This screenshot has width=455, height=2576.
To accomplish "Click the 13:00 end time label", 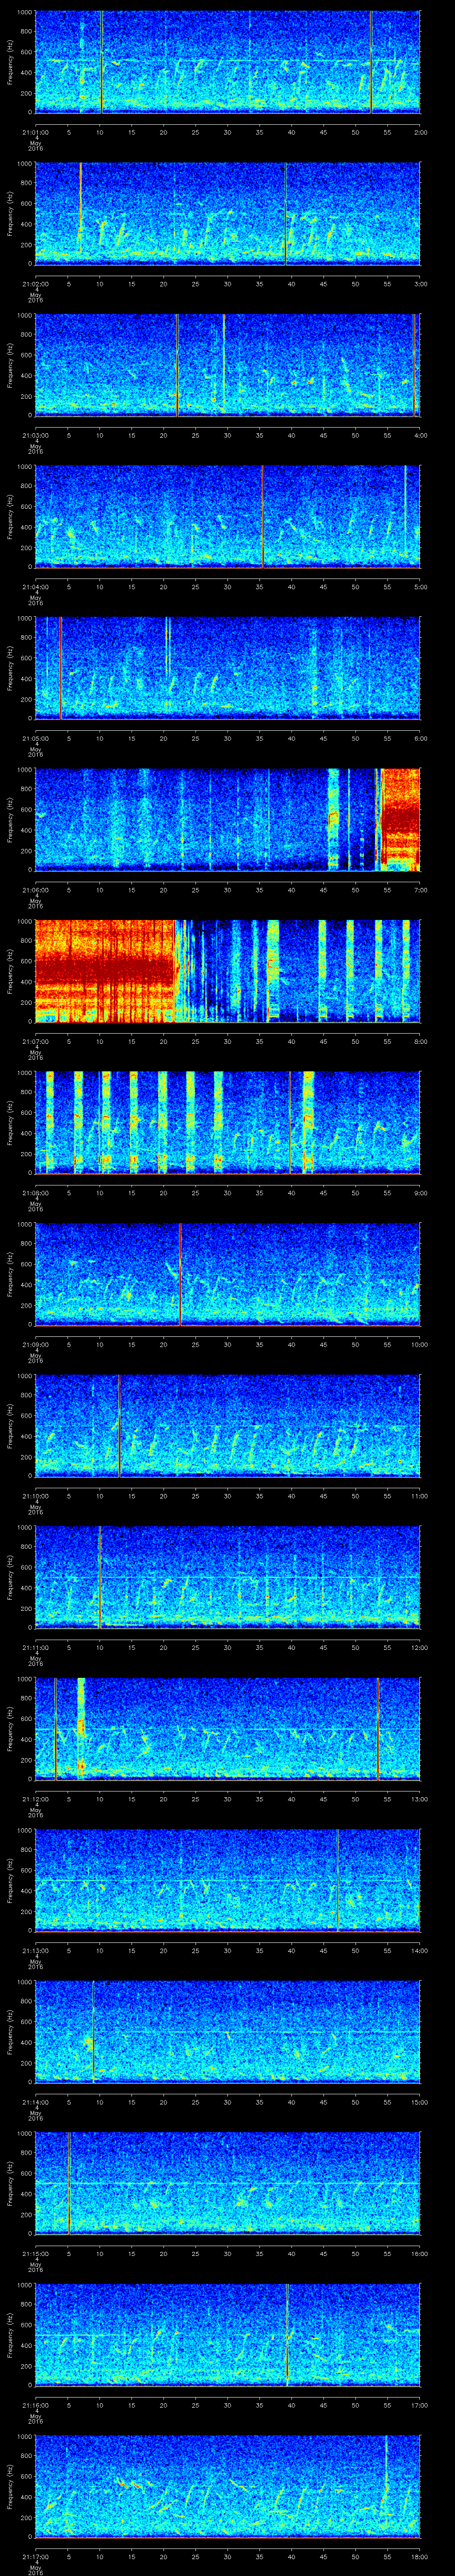I will 419,1798.
